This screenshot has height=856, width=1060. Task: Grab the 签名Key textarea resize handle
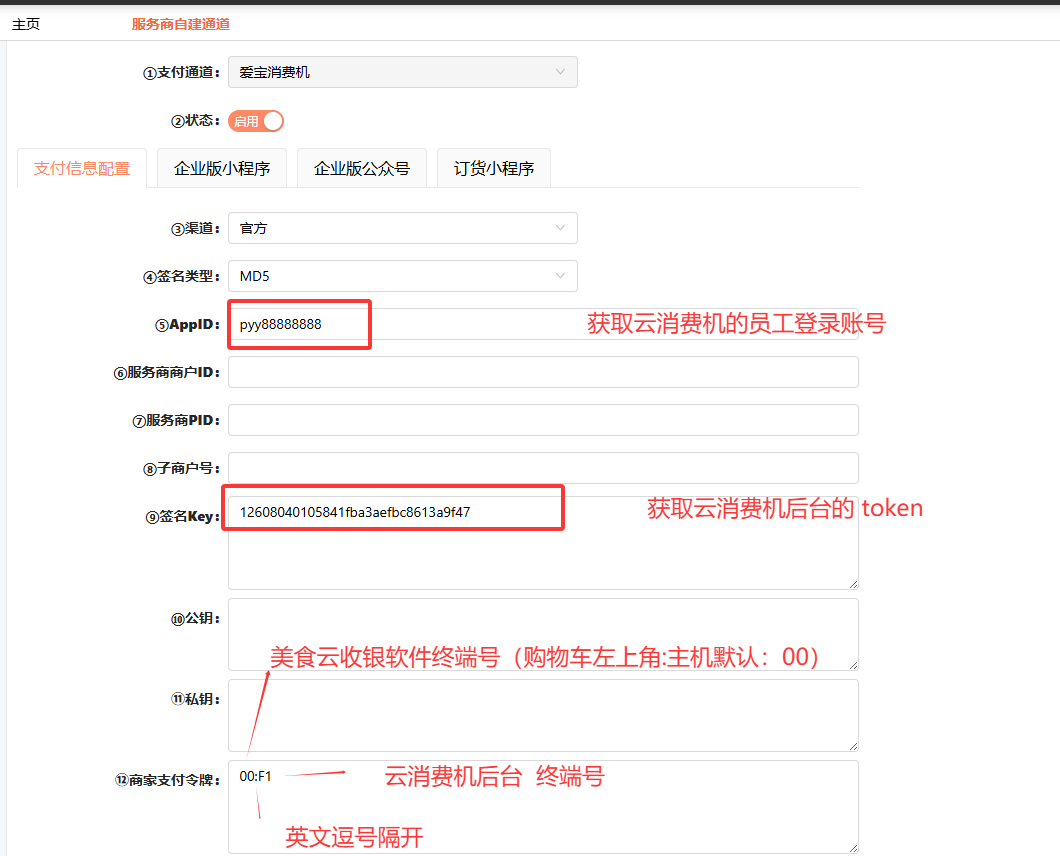852,583
